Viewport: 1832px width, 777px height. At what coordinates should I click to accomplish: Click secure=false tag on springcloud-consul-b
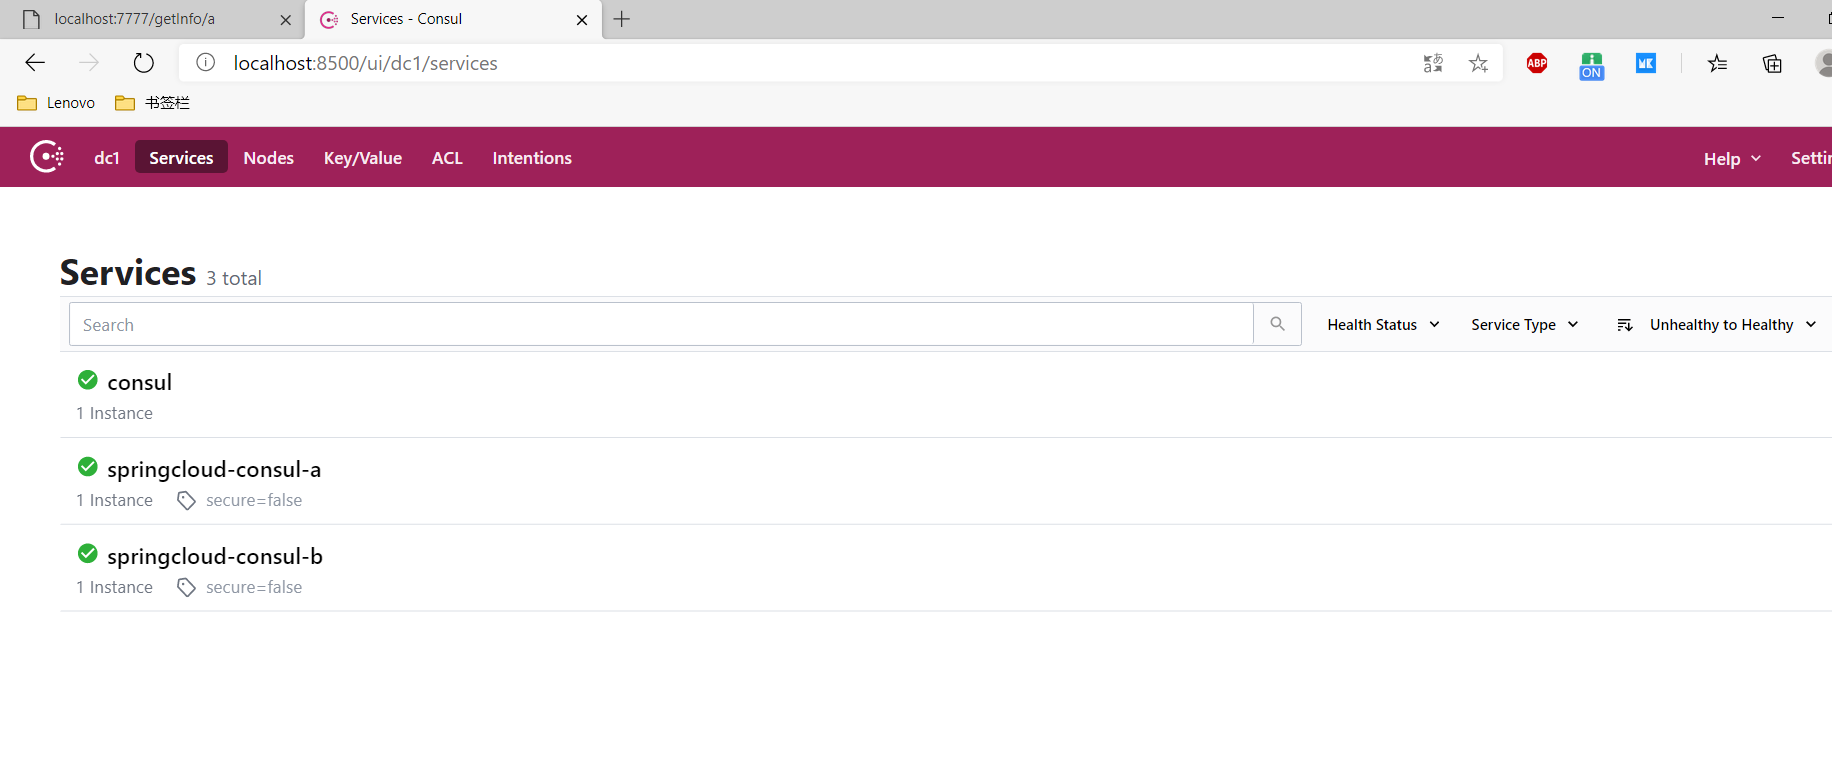click(x=254, y=587)
